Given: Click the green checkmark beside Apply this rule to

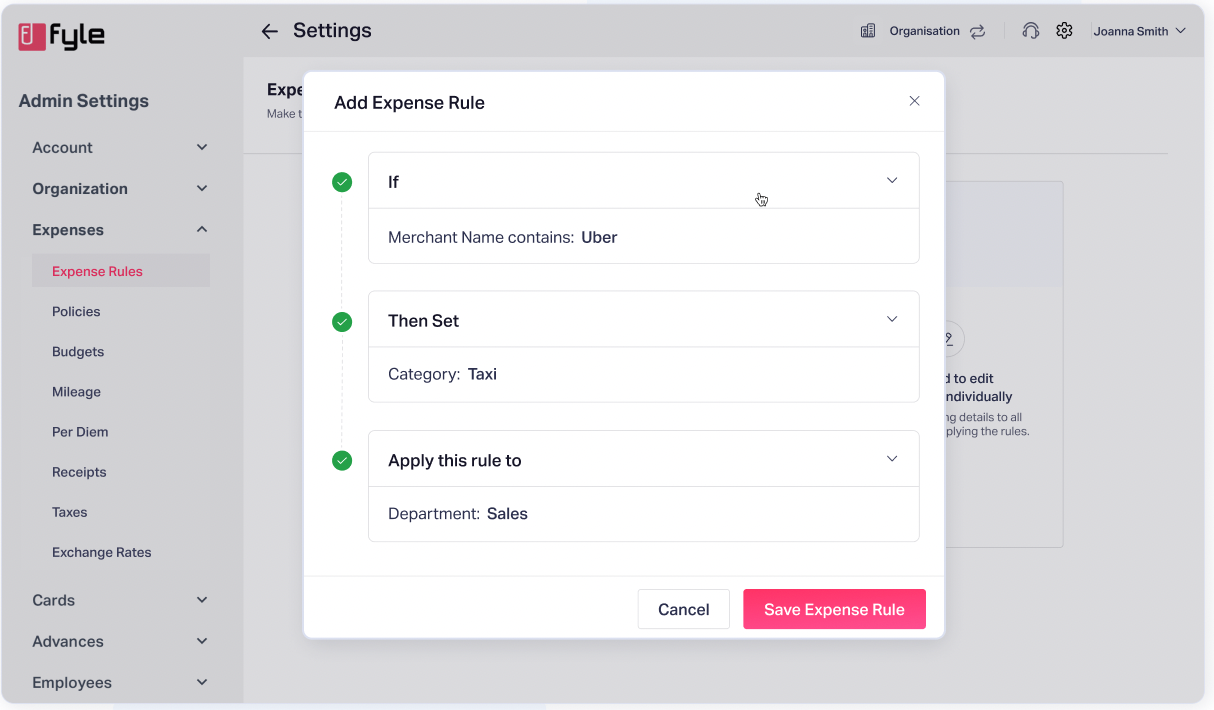Looking at the screenshot, I should 342,461.
